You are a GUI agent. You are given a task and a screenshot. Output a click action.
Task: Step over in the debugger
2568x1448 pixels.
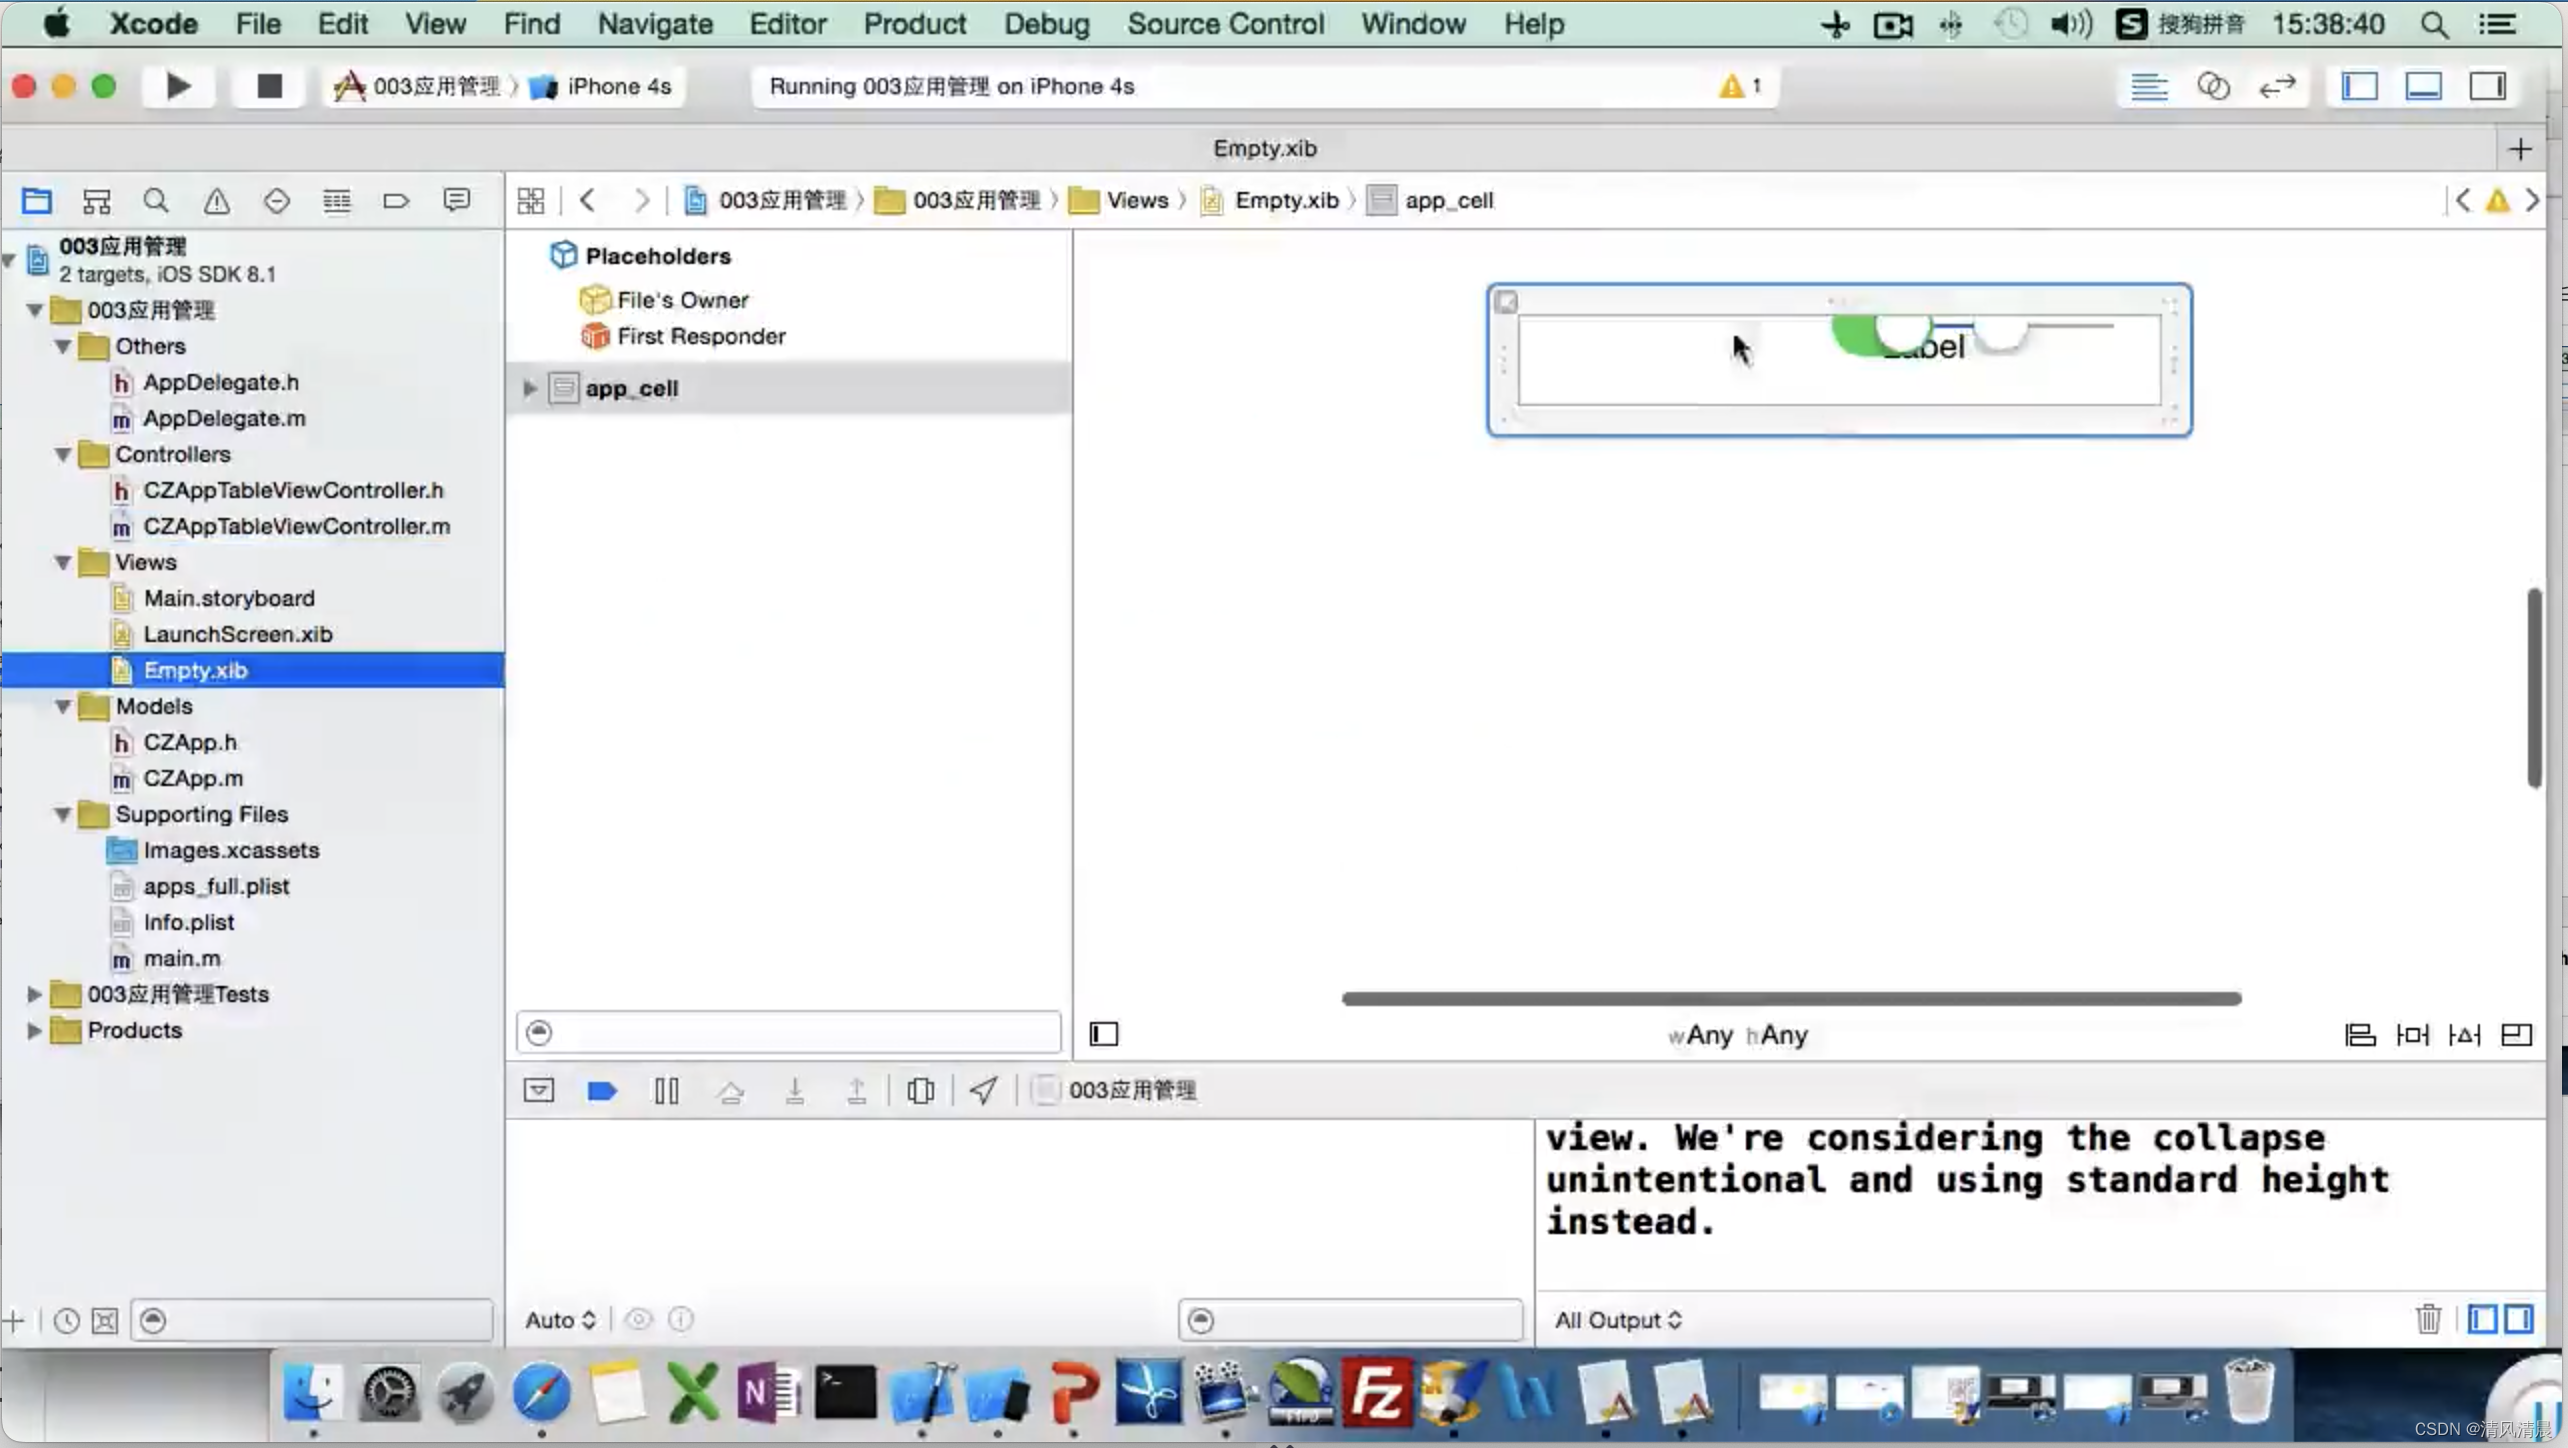coord(731,1090)
